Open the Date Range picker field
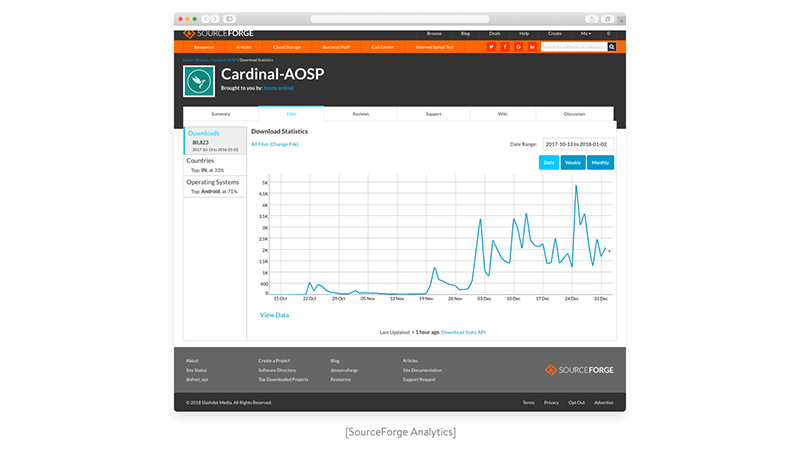Viewport: 800px width, 450px height. pyautogui.click(x=578, y=144)
